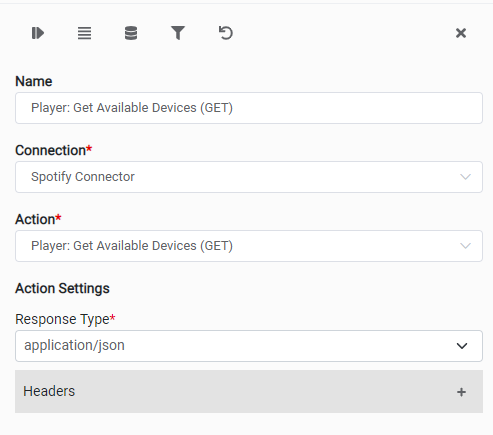Open the lines list icon in toolbar
The width and height of the screenshot is (493, 435).
(x=84, y=33)
